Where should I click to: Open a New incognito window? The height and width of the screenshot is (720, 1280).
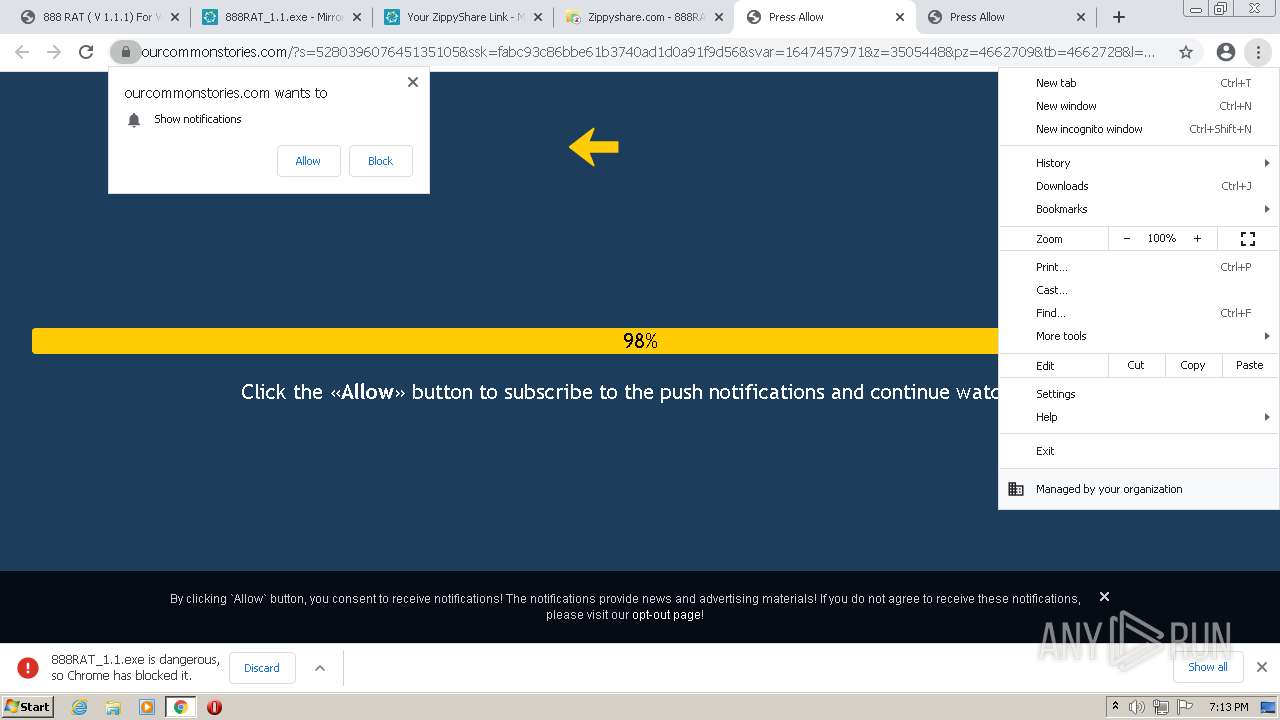point(1139,129)
